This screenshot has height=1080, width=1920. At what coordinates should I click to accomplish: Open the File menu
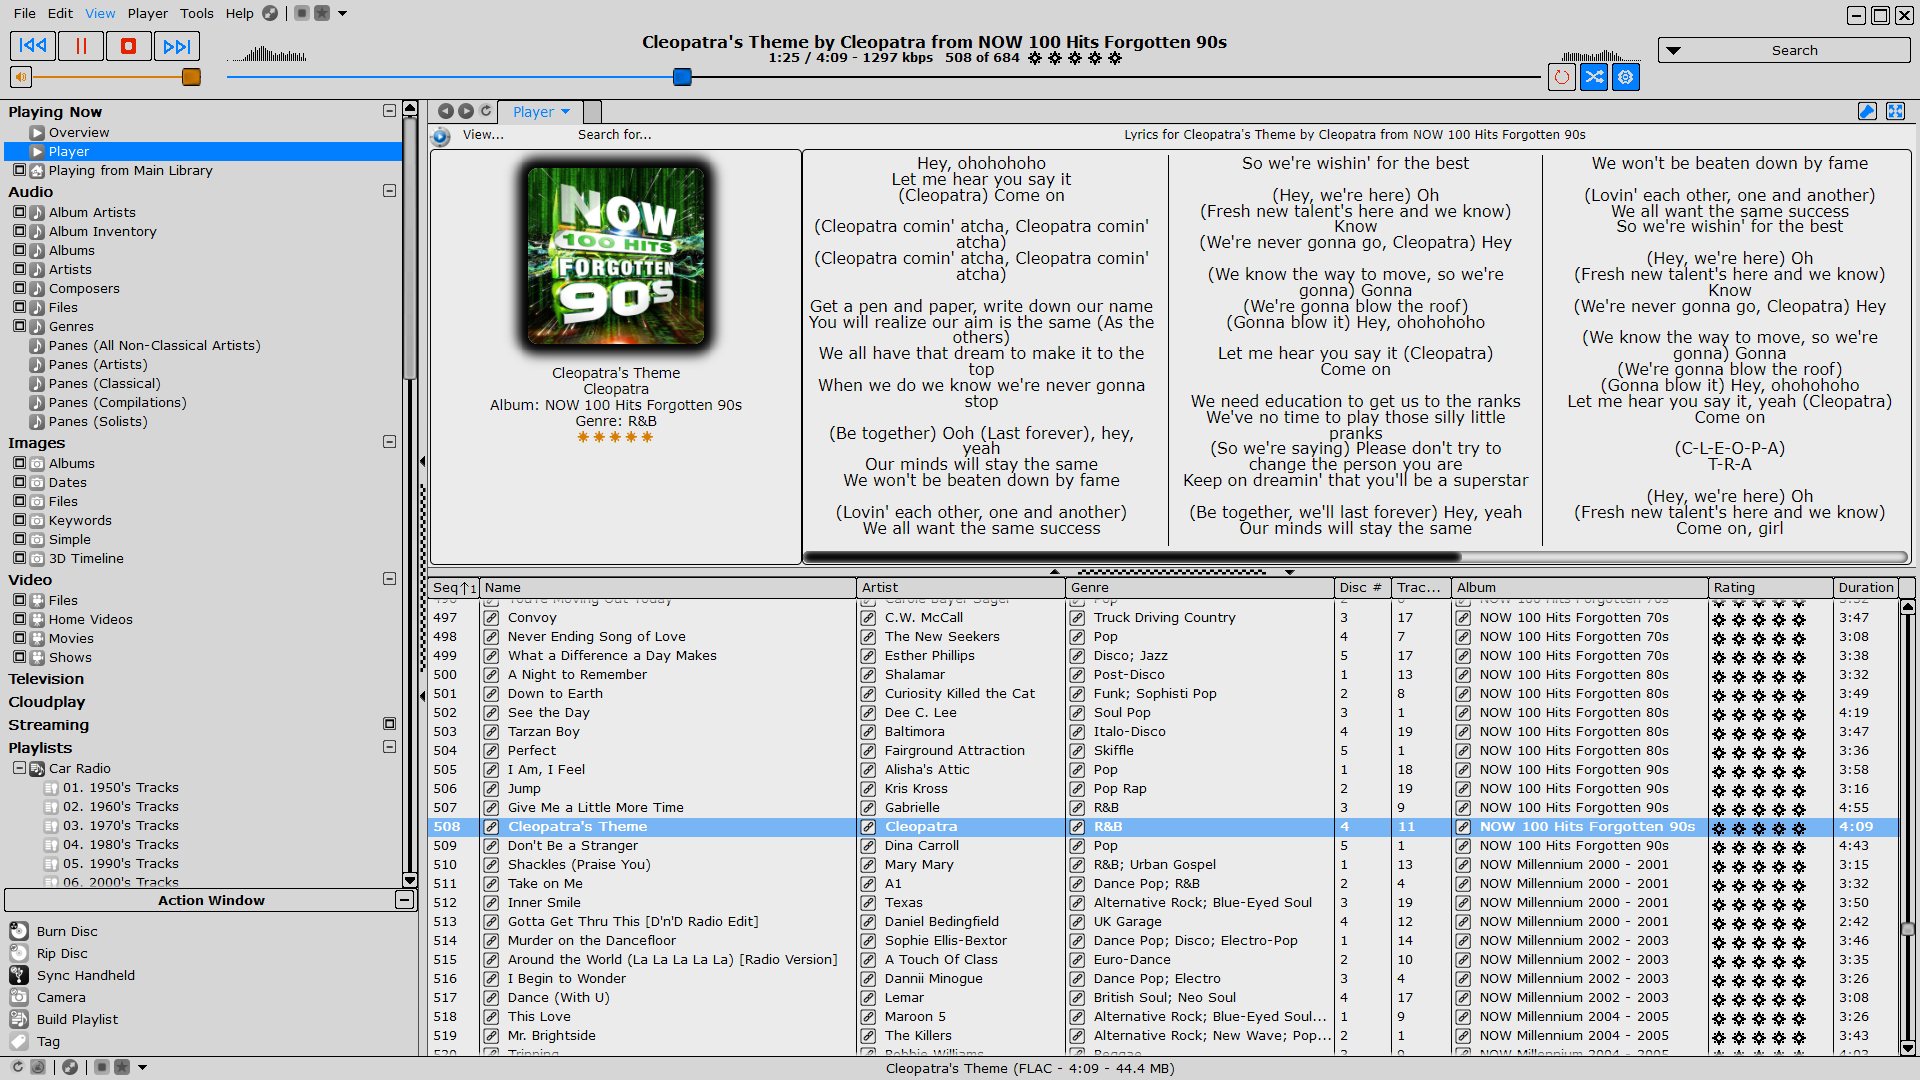click(25, 13)
